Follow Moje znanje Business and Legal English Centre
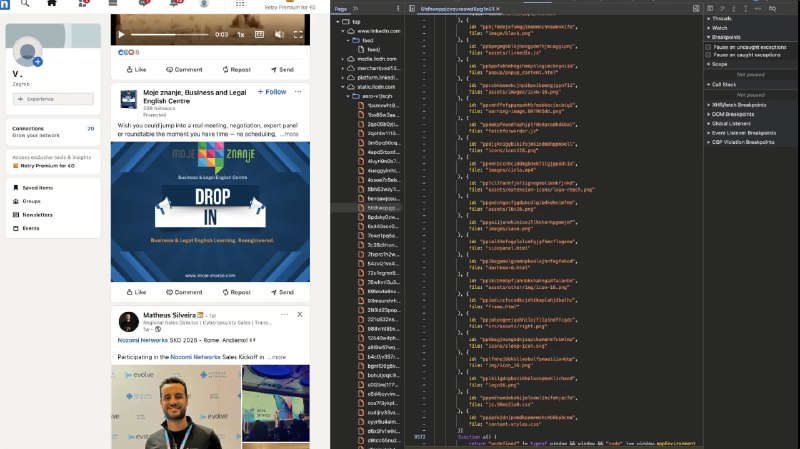The width and height of the screenshot is (800, 449). tap(272, 92)
